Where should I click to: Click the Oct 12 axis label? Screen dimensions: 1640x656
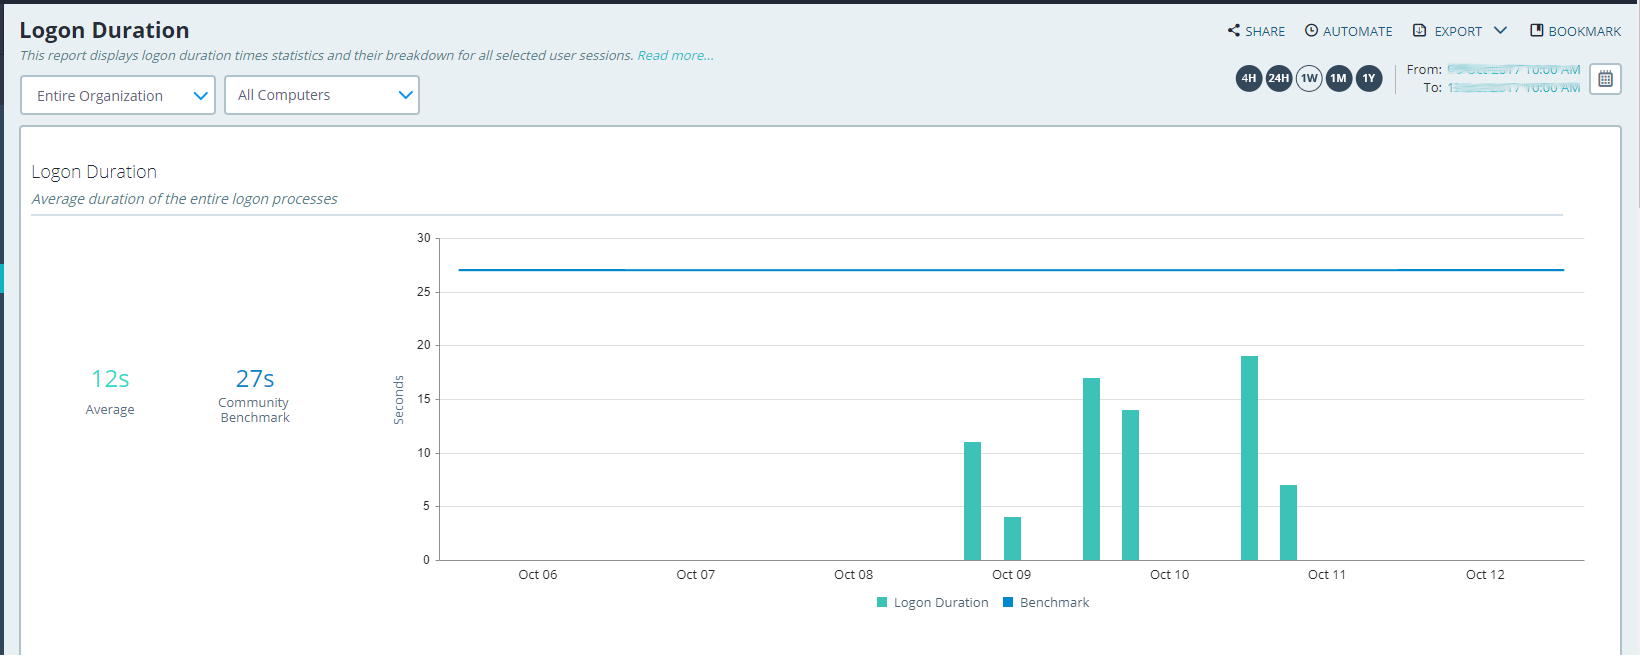(1485, 574)
